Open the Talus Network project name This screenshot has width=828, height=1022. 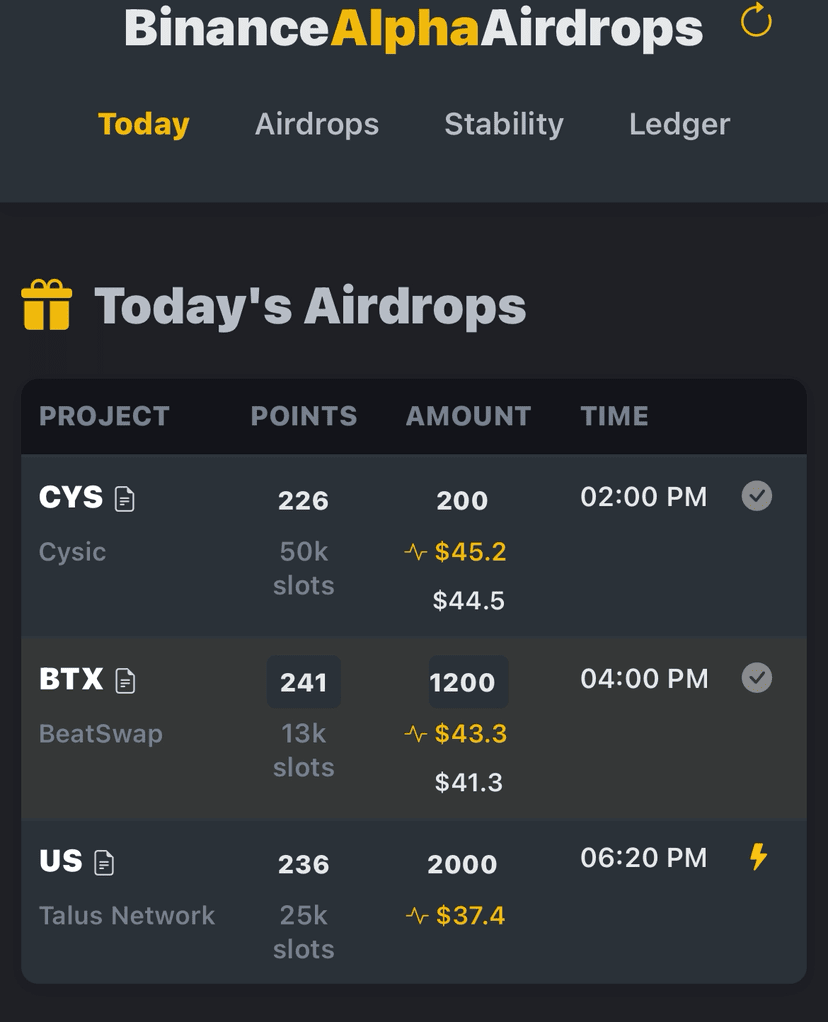[127, 916]
